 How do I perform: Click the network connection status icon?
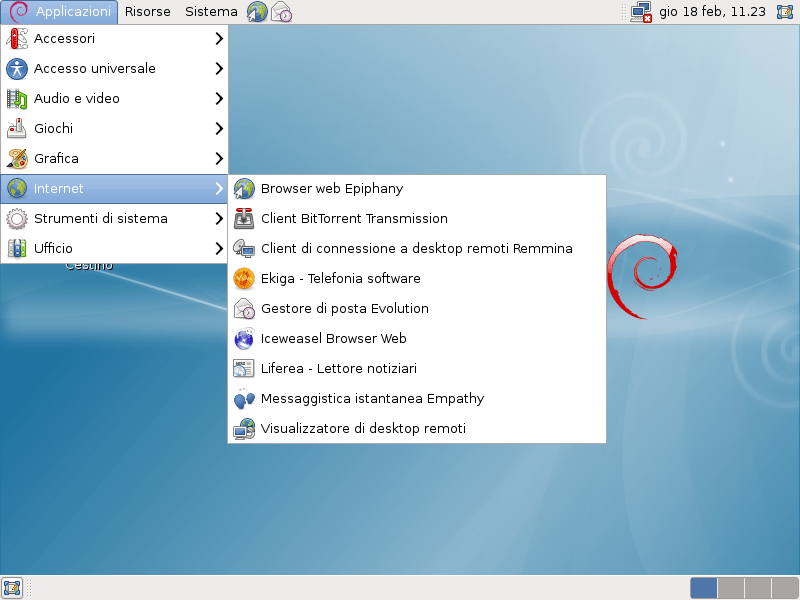pyautogui.click(x=641, y=12)
